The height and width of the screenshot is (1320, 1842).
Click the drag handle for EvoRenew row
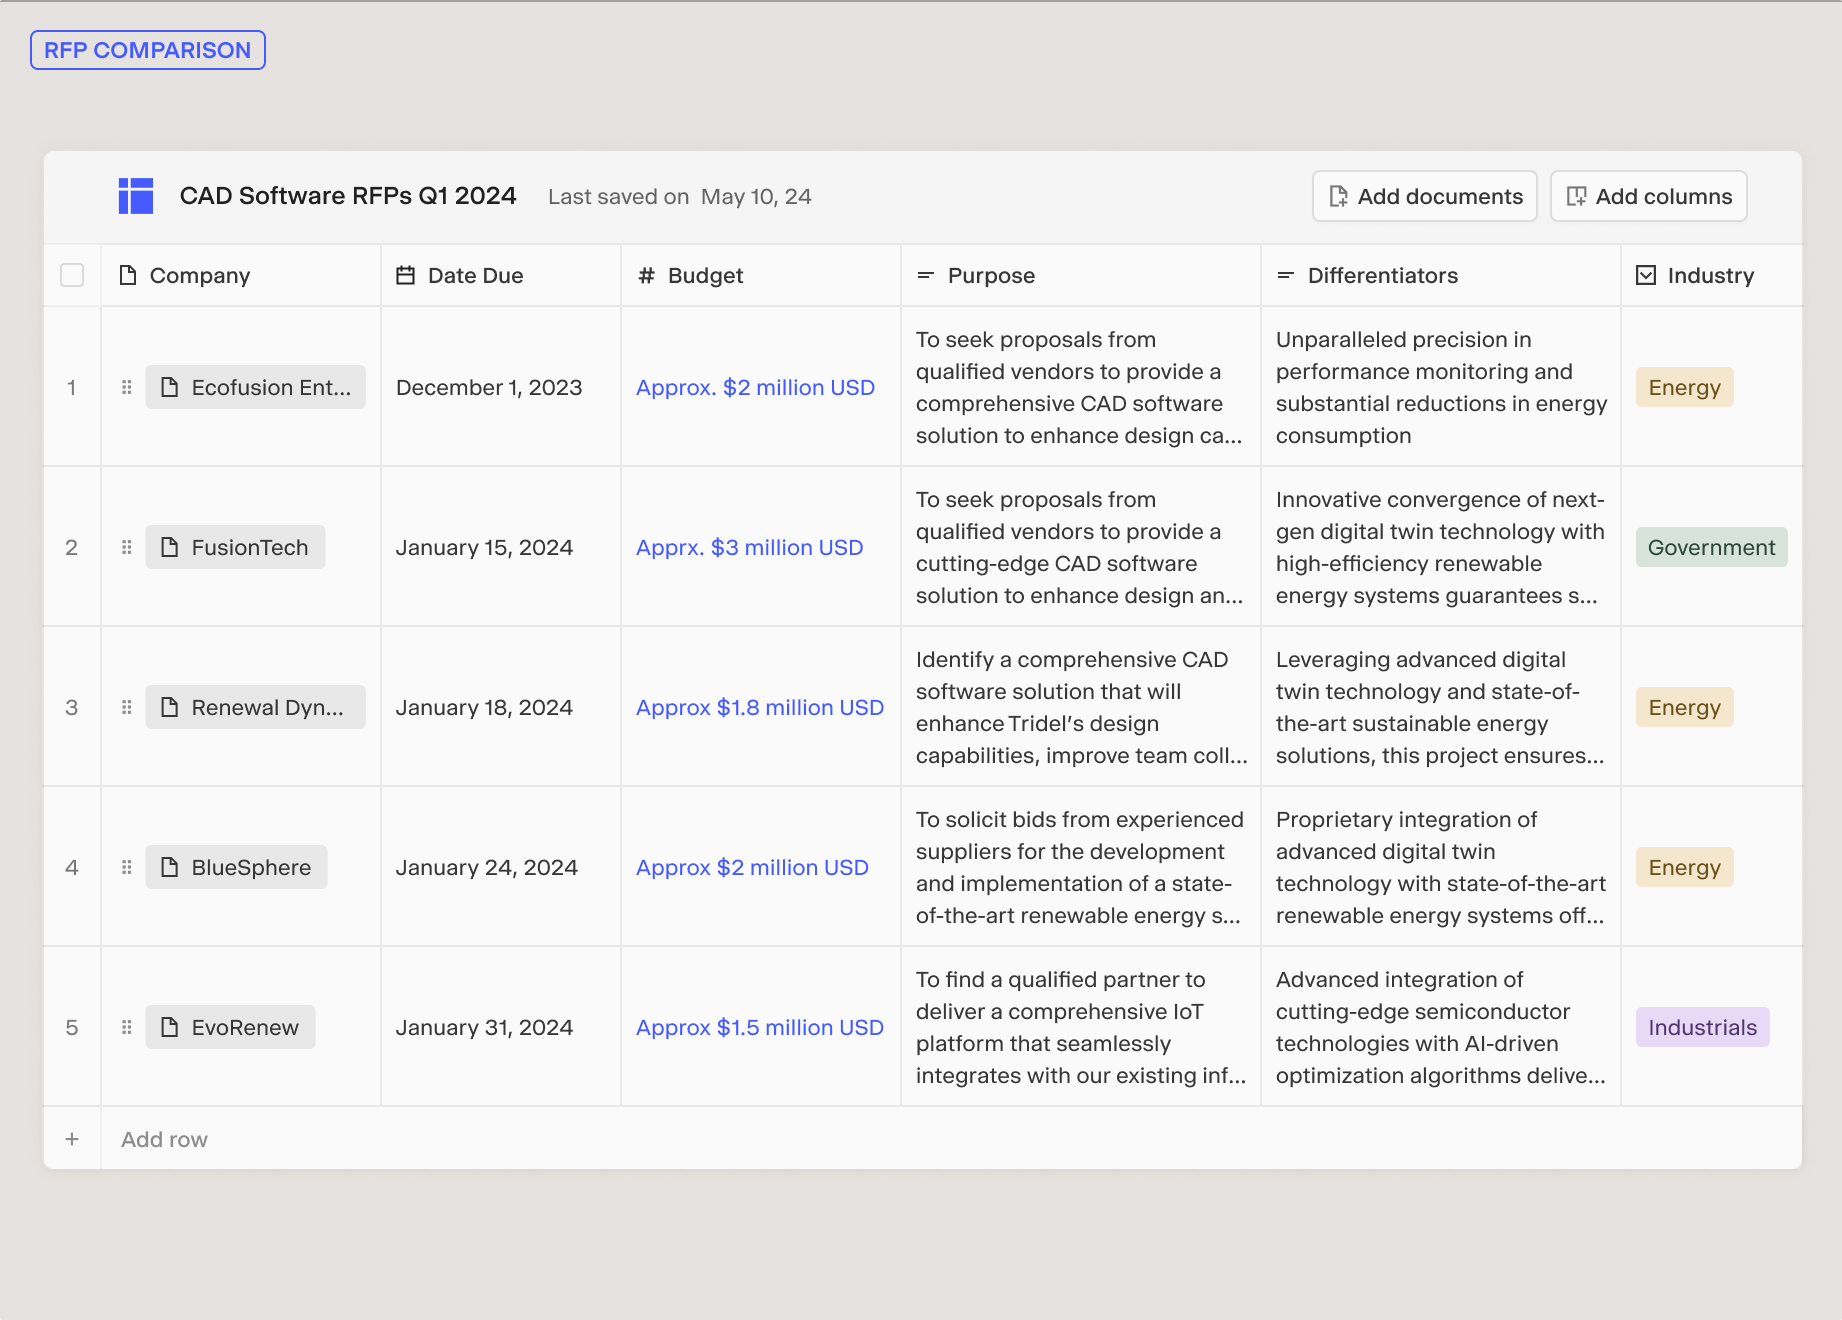(x=127, y=1027)
